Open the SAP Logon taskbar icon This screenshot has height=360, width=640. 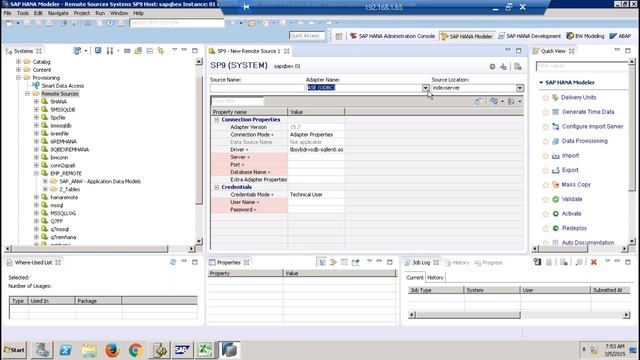[x=182, y=350]
